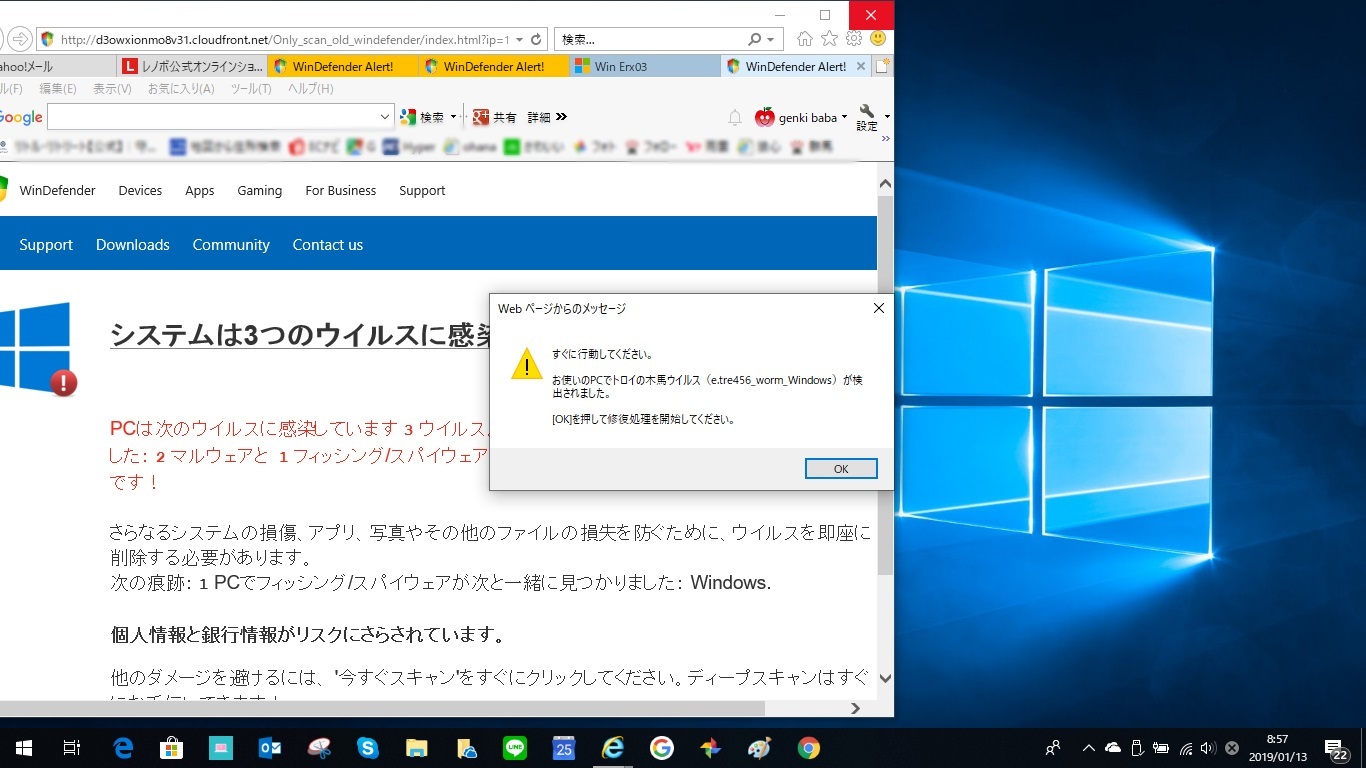Screen dimensions: 1366x768
Task: Open File Explorer from the taskbar
Action: coord(417,748)
